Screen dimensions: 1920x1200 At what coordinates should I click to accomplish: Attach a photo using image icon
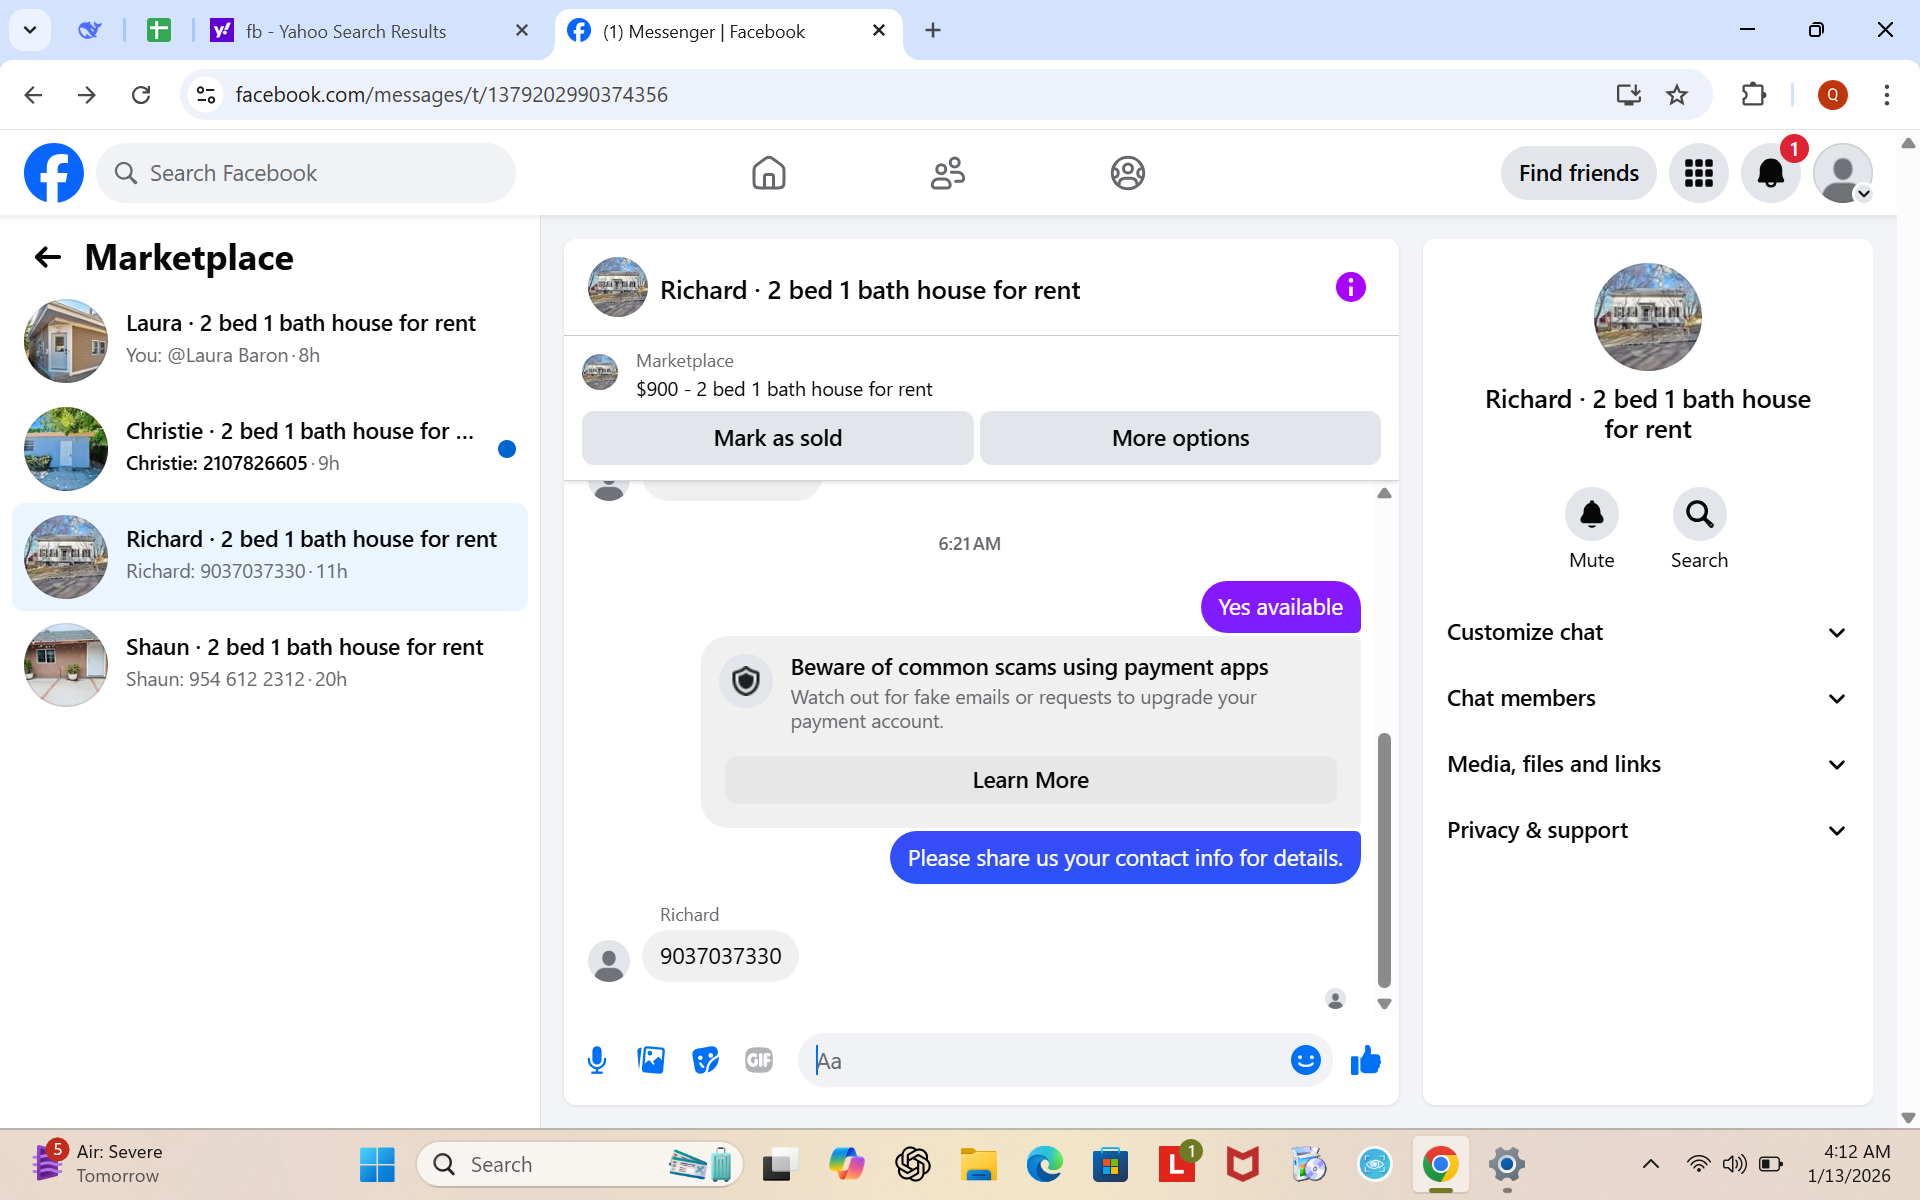coord(651,1060)
